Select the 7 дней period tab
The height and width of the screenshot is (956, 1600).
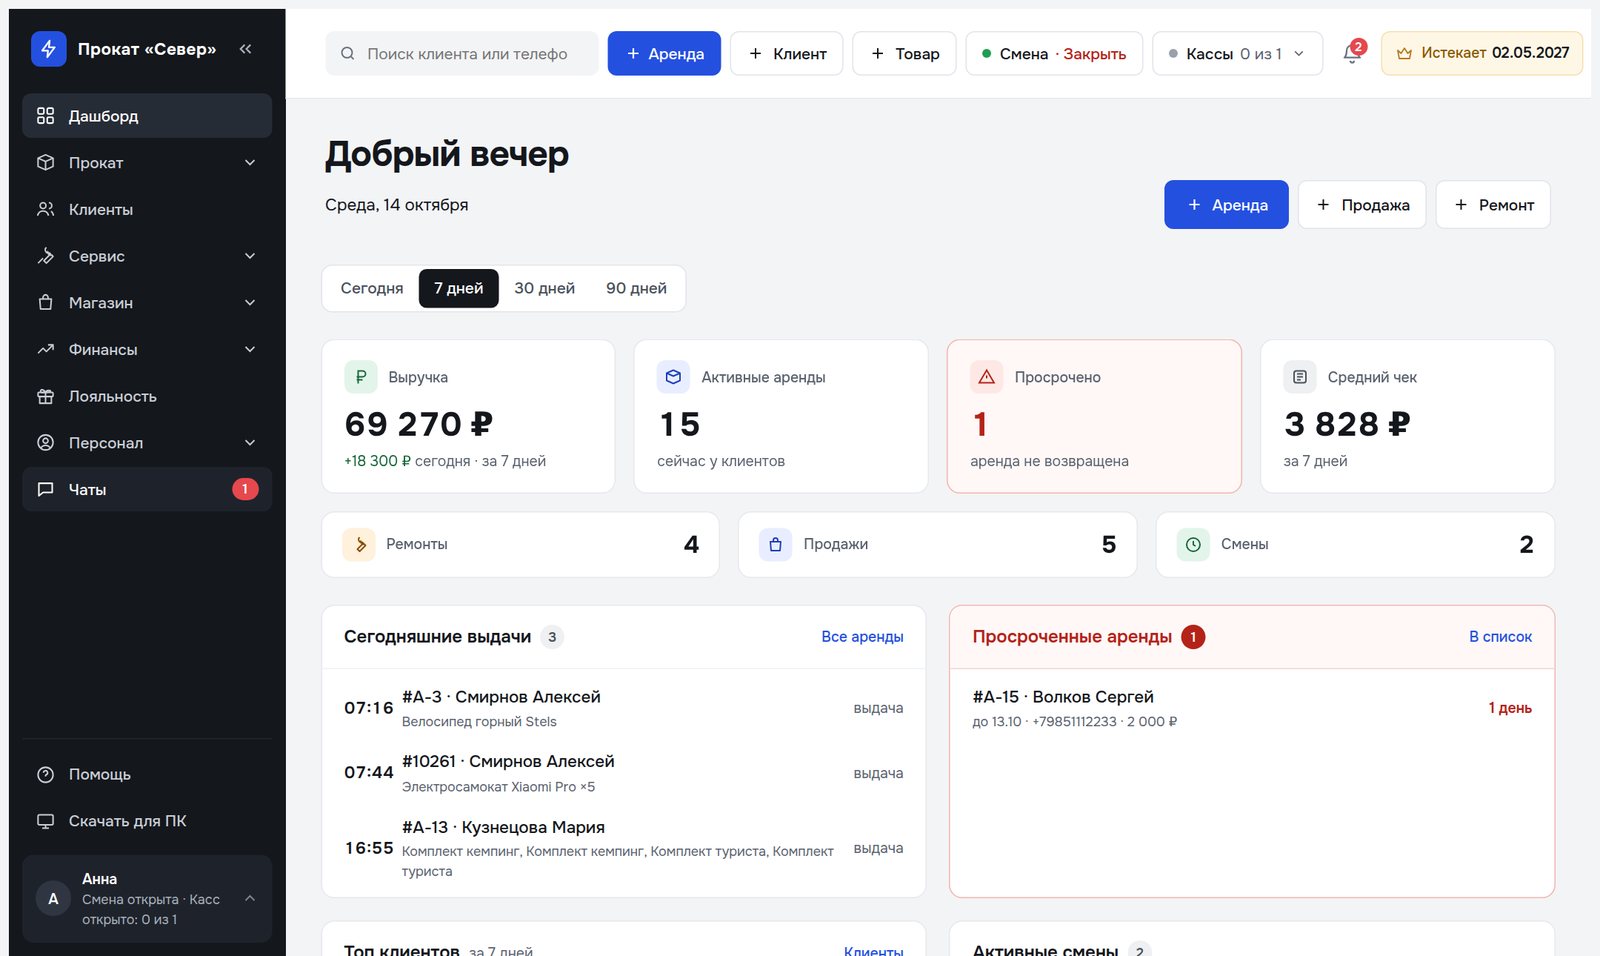tap(458, 288)
